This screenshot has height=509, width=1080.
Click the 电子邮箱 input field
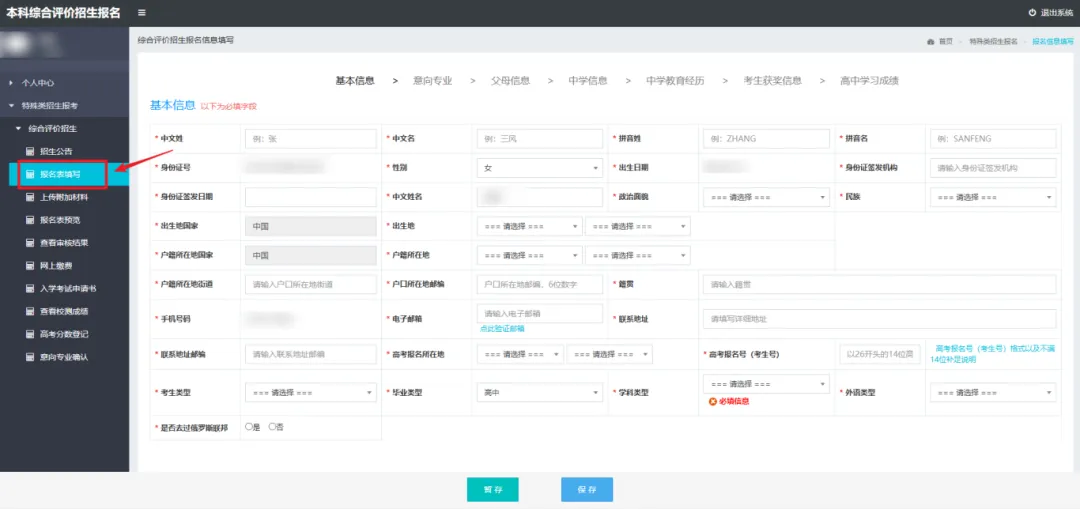pos(539,313)
